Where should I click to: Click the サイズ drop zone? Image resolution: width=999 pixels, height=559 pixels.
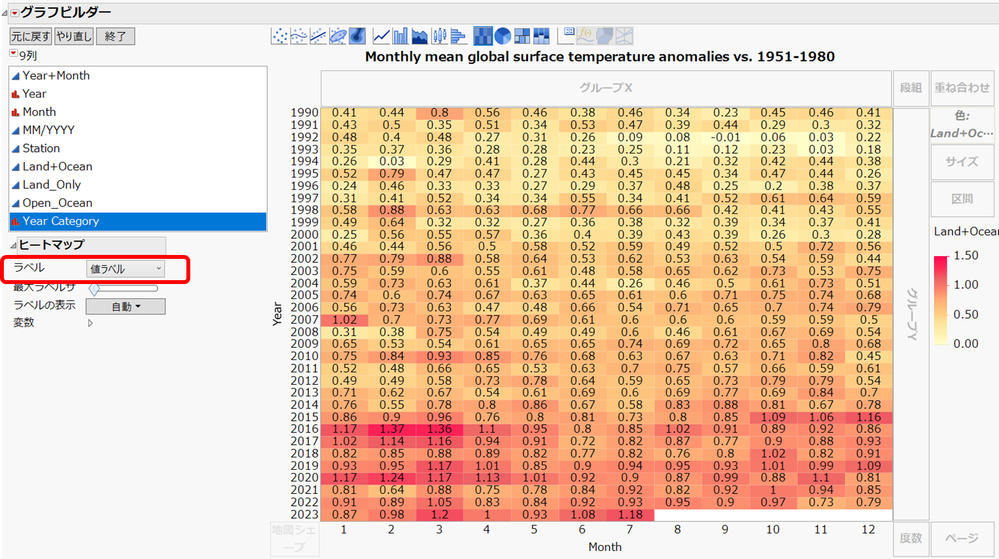(x=962, y=162)
